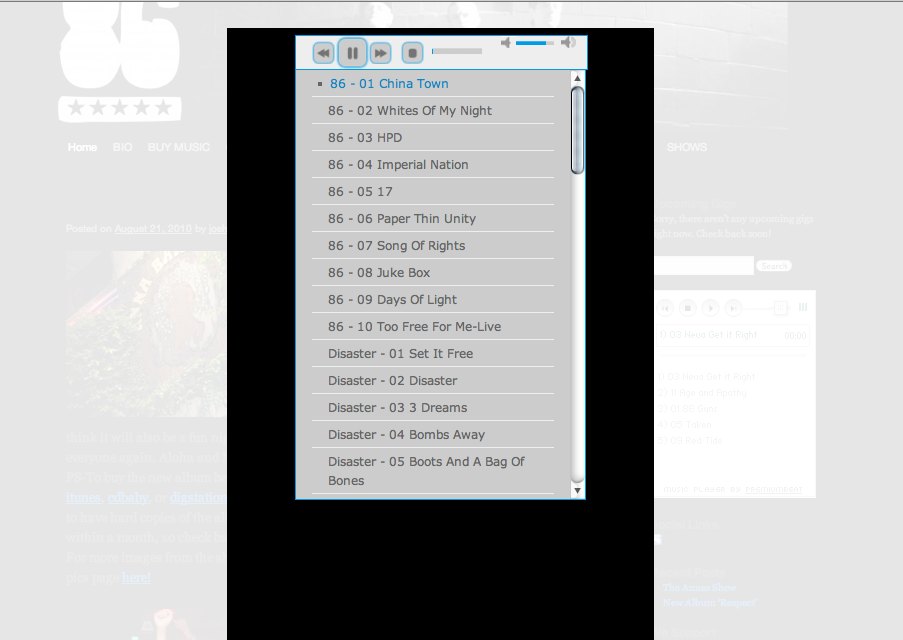Image resolution: width=903 pixels, height=640 pixels.
Task: Choose 86 - 10 Too Free For Me-Live
Action: [414, 327]
